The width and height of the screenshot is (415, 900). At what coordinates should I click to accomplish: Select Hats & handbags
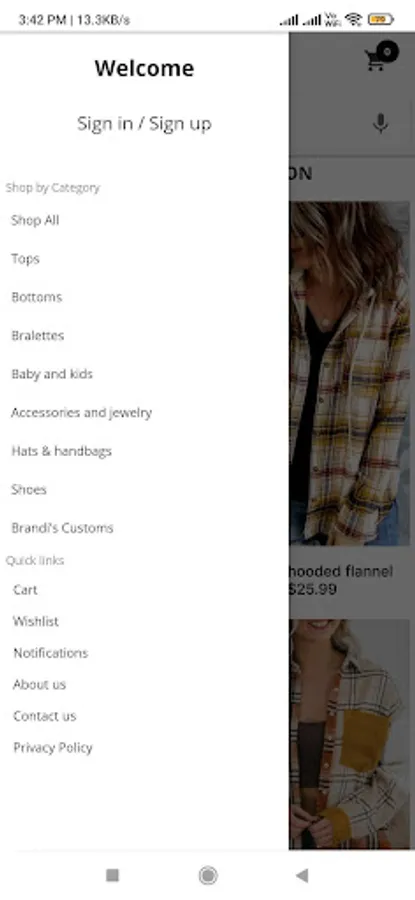coord(61,451)
